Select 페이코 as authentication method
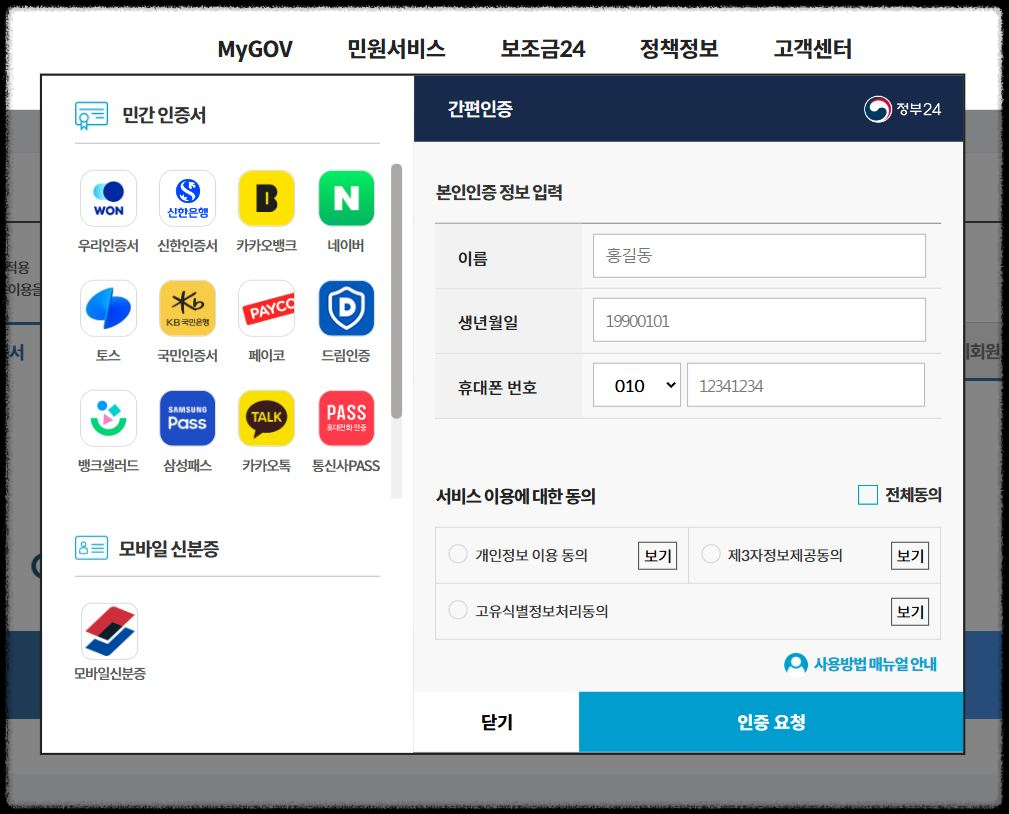Screen dimensions: 1009x814 [266, 308]
